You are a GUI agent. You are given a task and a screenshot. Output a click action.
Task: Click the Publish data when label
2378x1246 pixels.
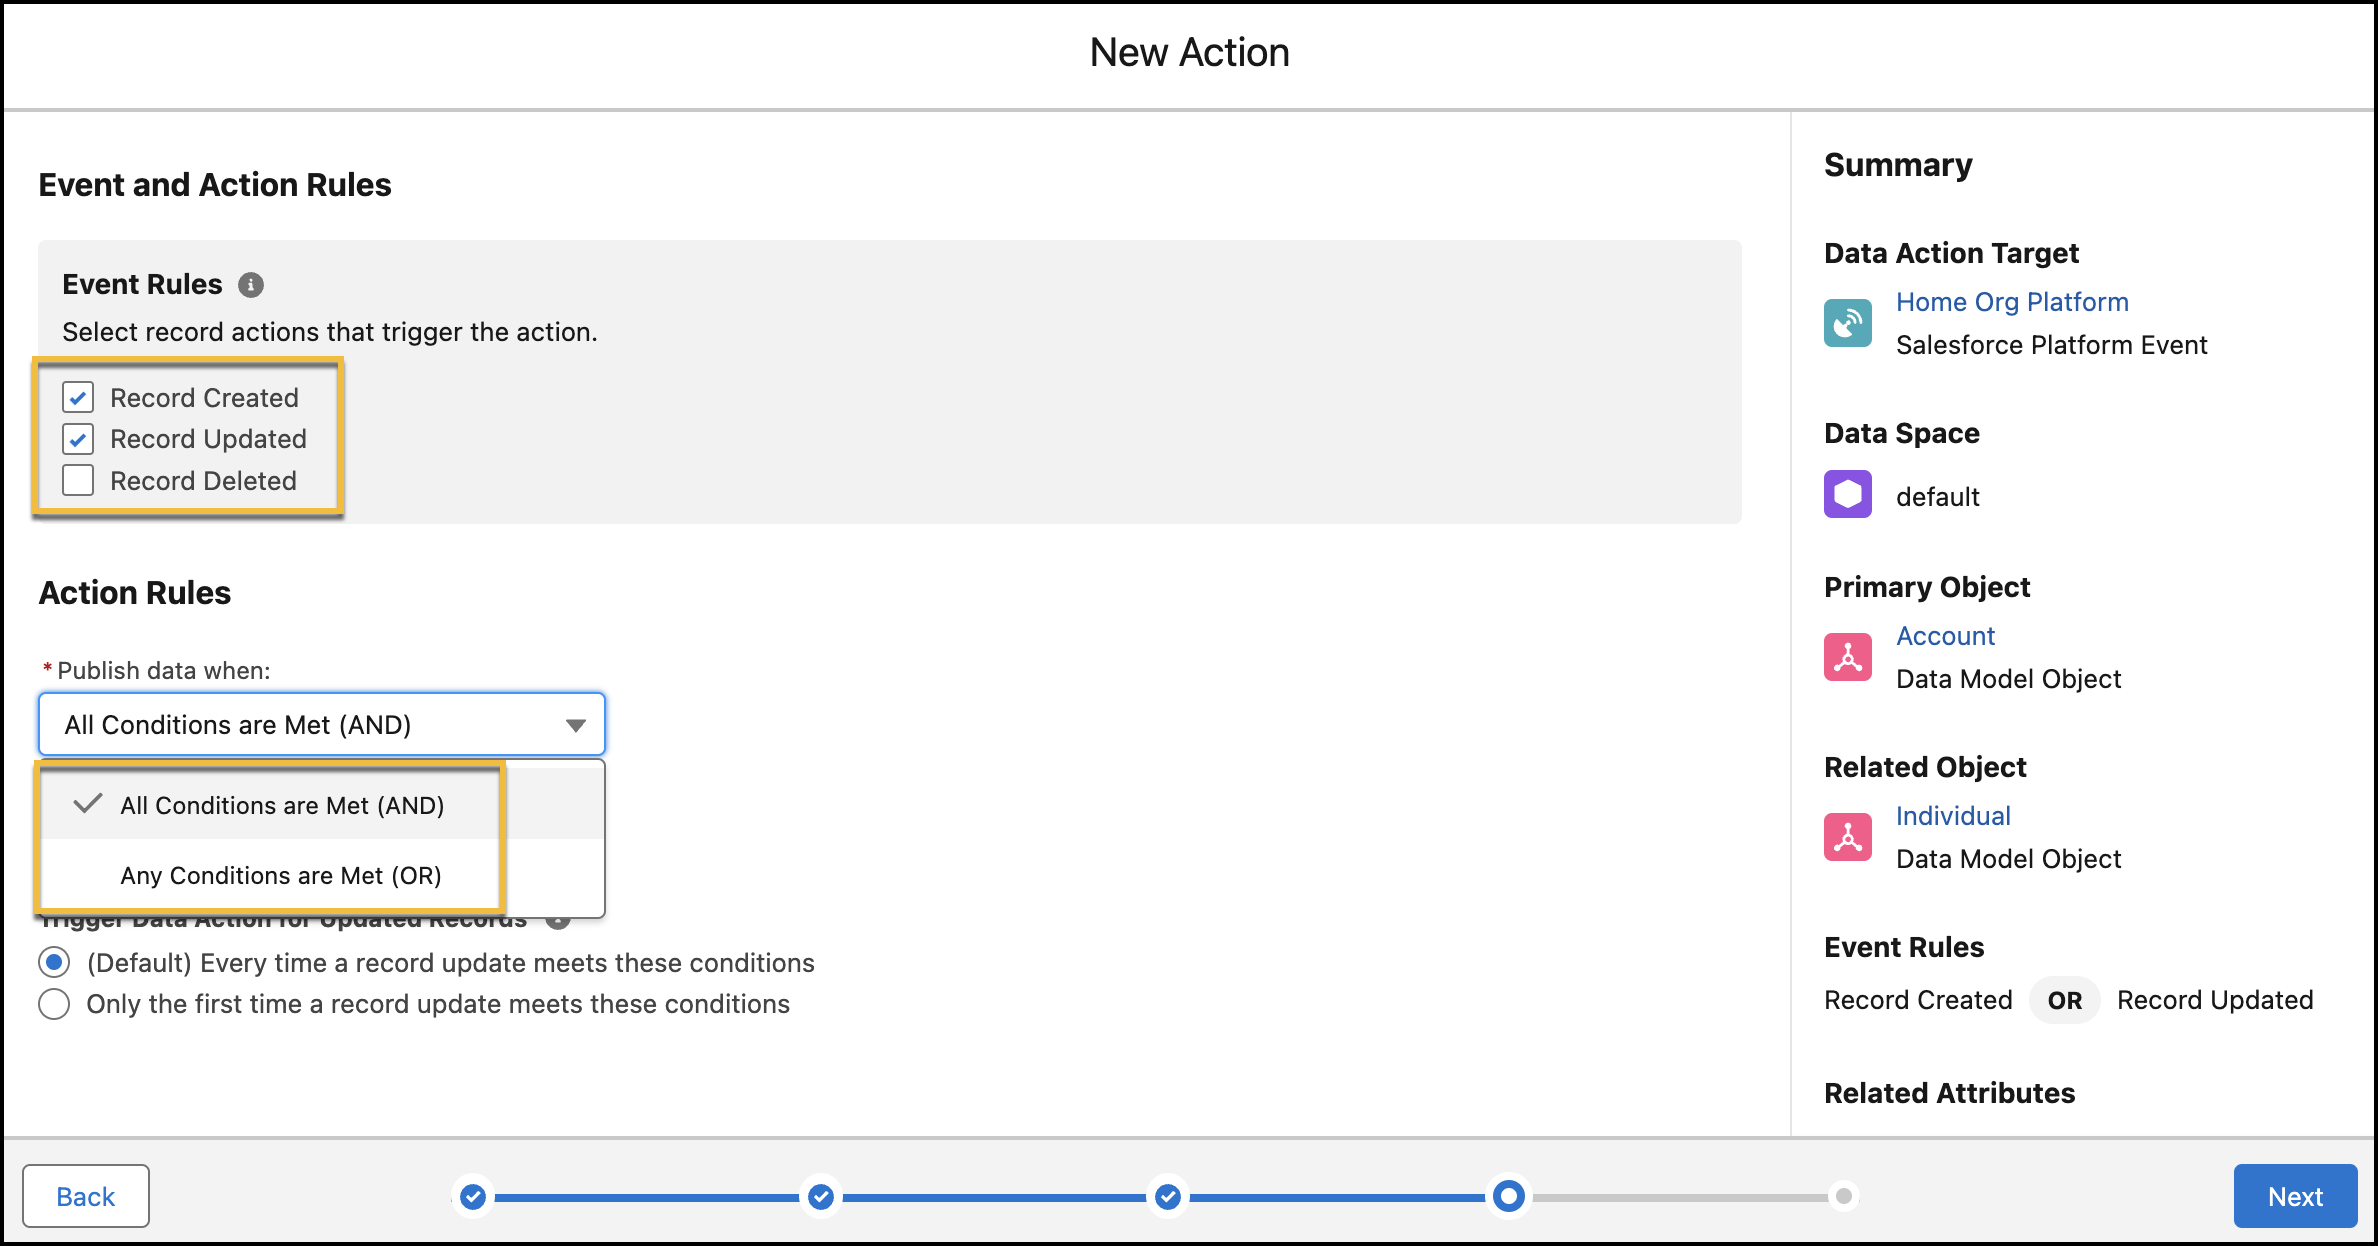[164, 671]
